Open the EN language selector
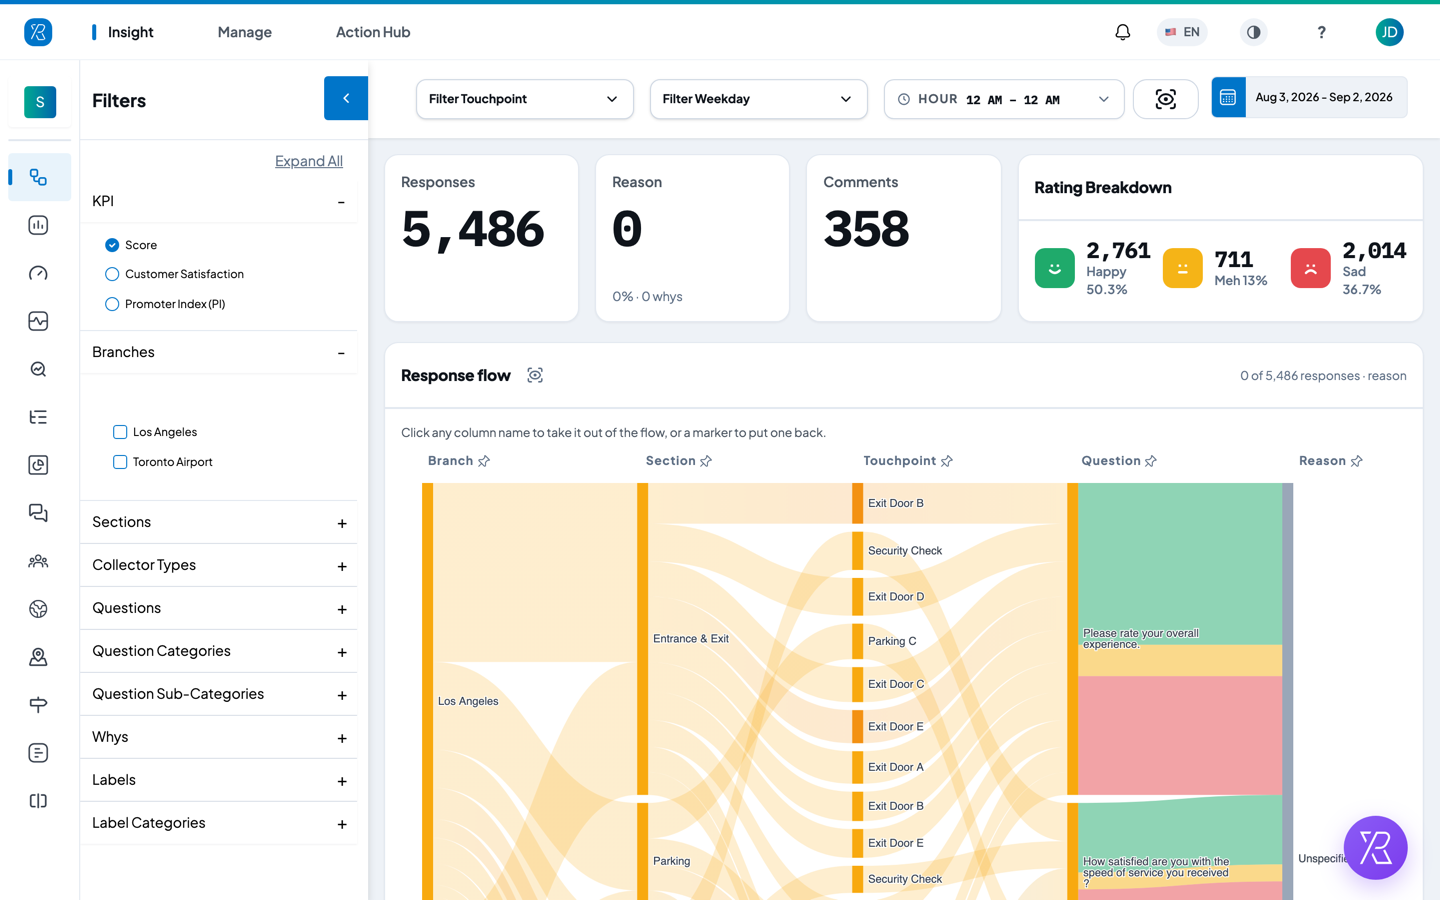This screenshot has width=1440, height=900. (x=1182, y=32)
